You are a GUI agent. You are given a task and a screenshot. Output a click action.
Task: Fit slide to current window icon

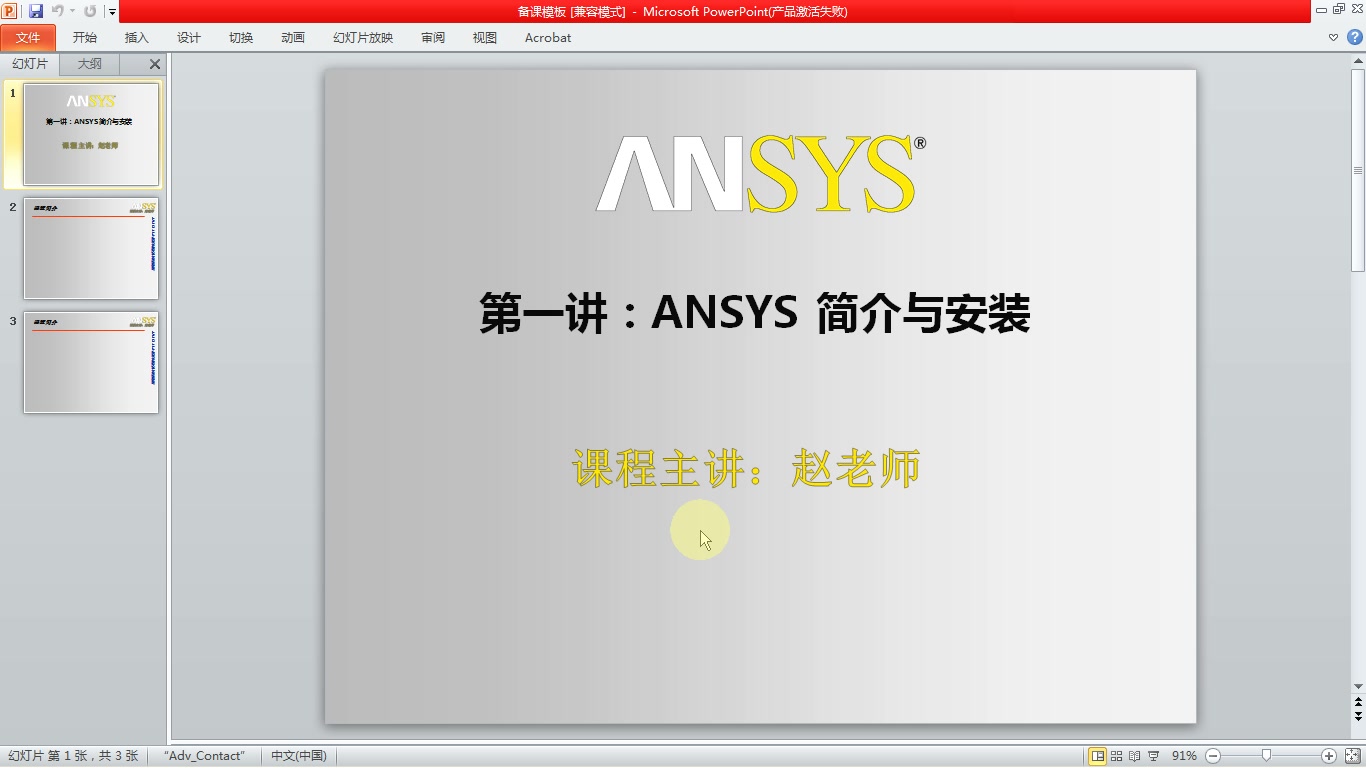[x=1353, y=756]
